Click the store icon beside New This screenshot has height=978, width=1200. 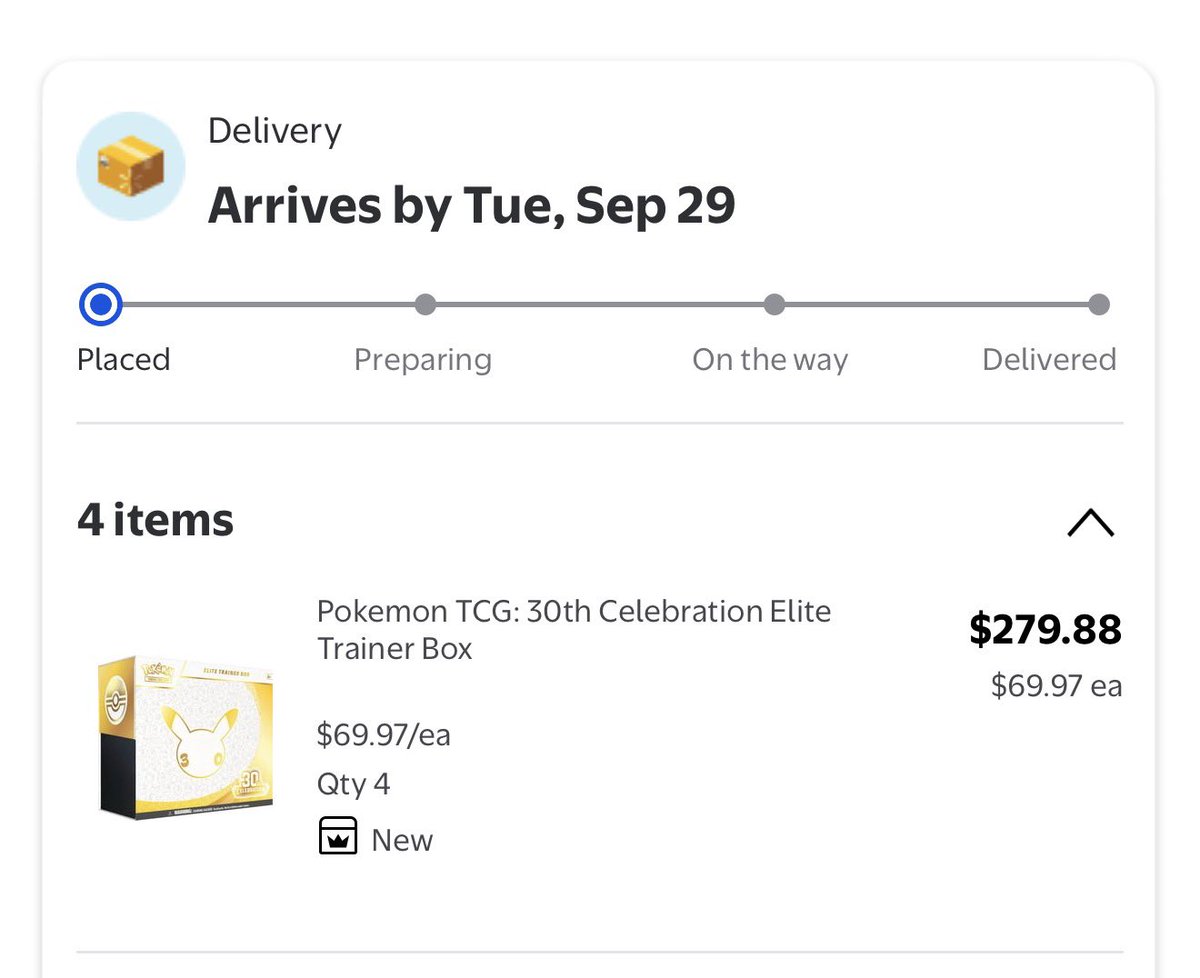point(338,836)
